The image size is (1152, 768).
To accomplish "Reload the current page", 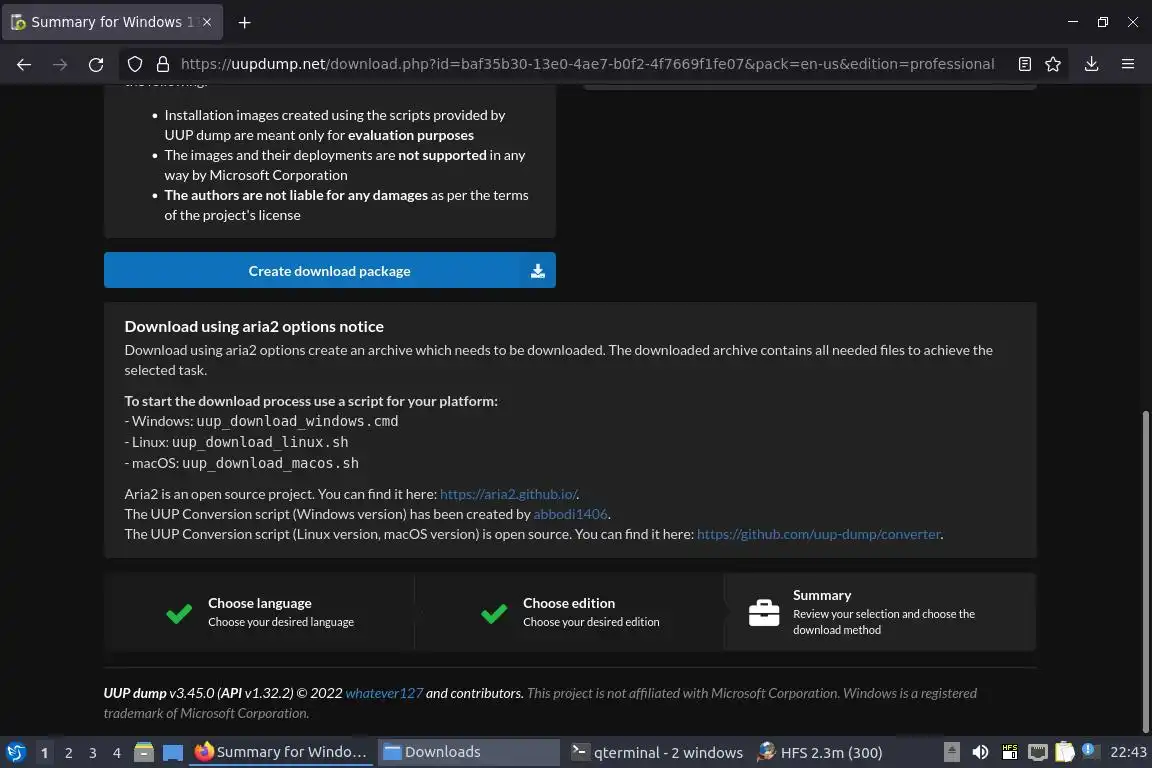I will [96, 65].
